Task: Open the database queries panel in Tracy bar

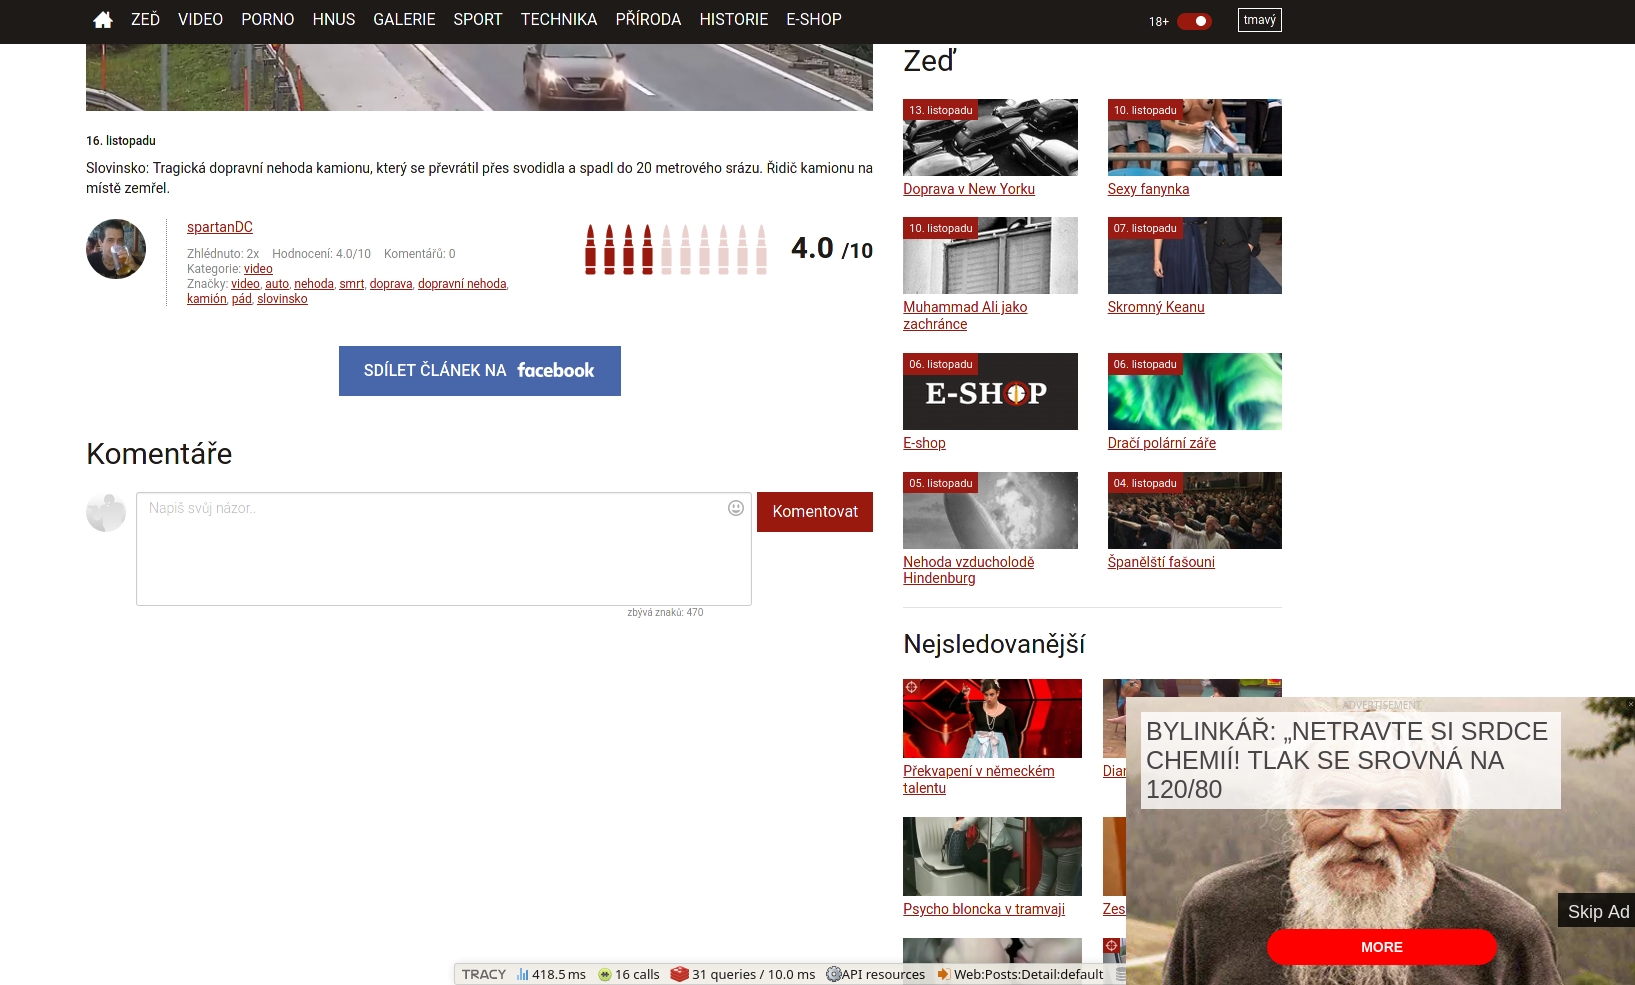Action: (743, 974)
